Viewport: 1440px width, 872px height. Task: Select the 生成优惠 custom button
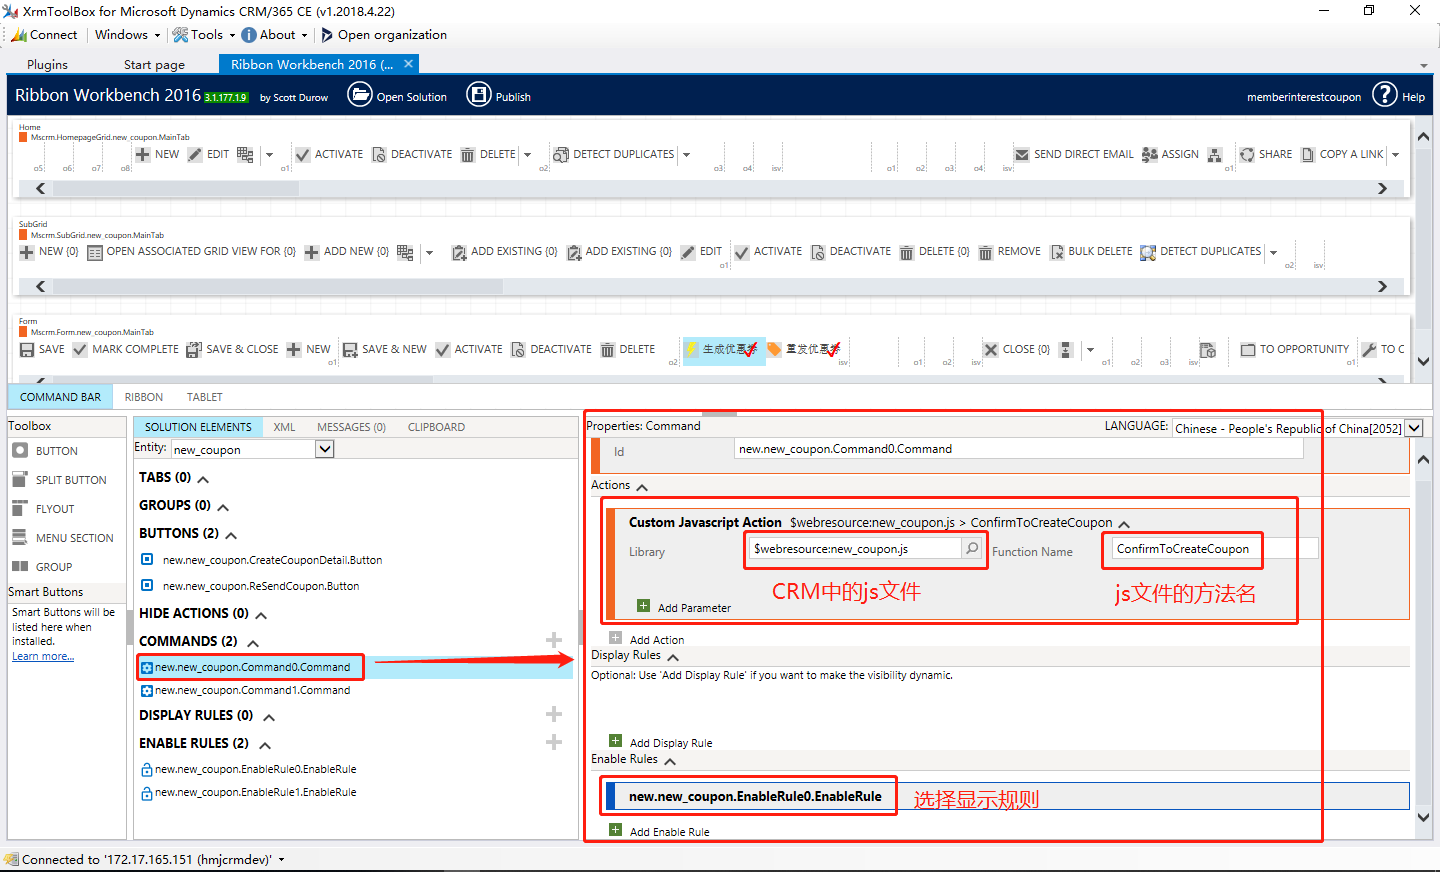[722, 350]
